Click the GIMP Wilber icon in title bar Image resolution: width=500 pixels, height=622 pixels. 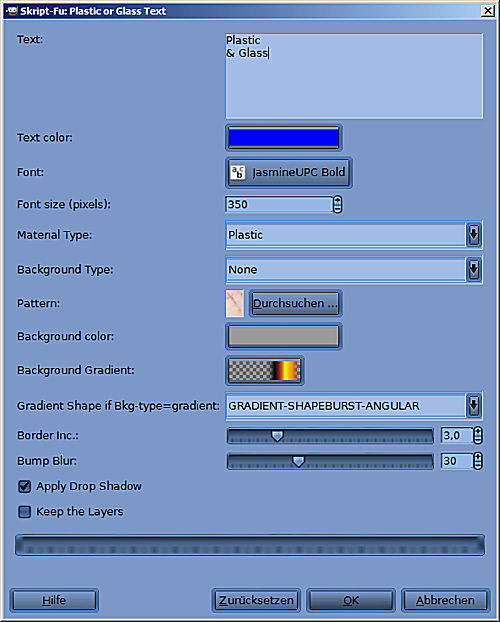12,11
